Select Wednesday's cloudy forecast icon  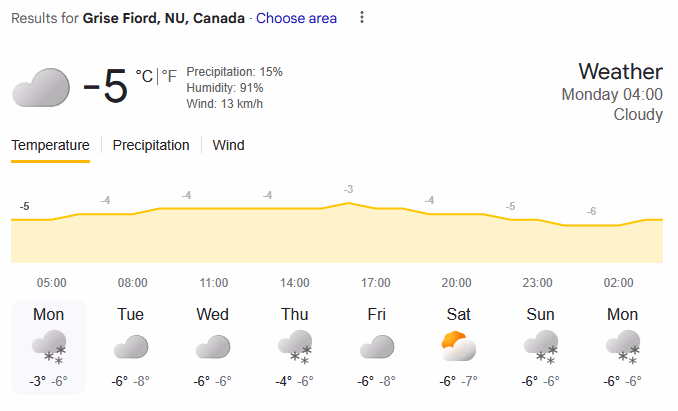(213, 347)
